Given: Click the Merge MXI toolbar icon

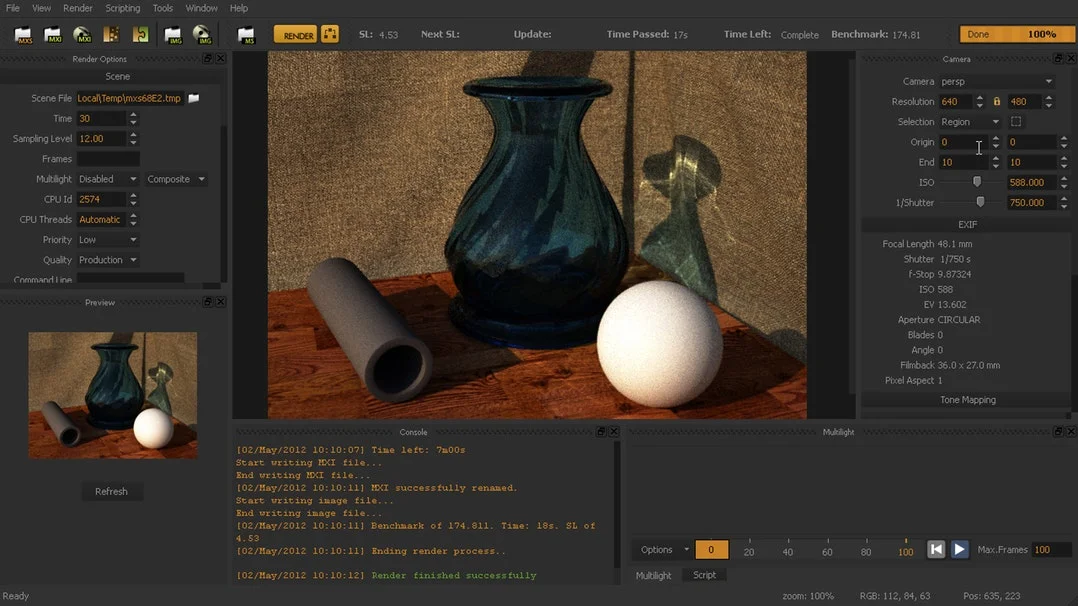Looking at the screenshot, I should click(140, 34).
